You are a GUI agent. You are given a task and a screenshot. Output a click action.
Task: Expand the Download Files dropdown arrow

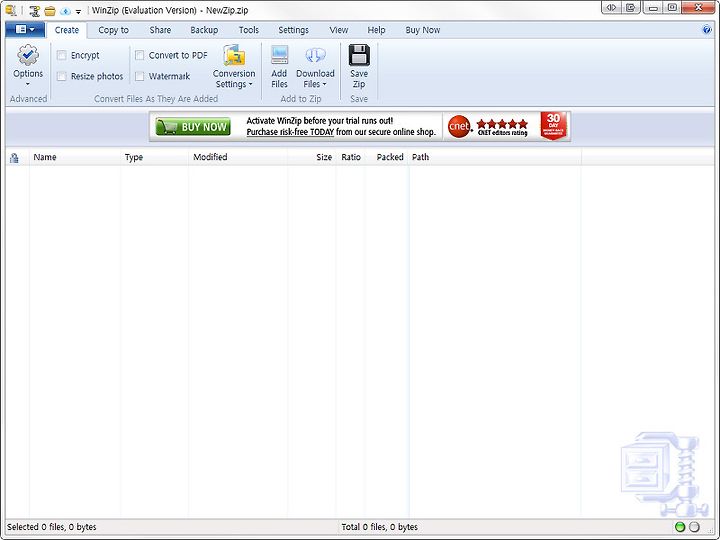point(324,84)
